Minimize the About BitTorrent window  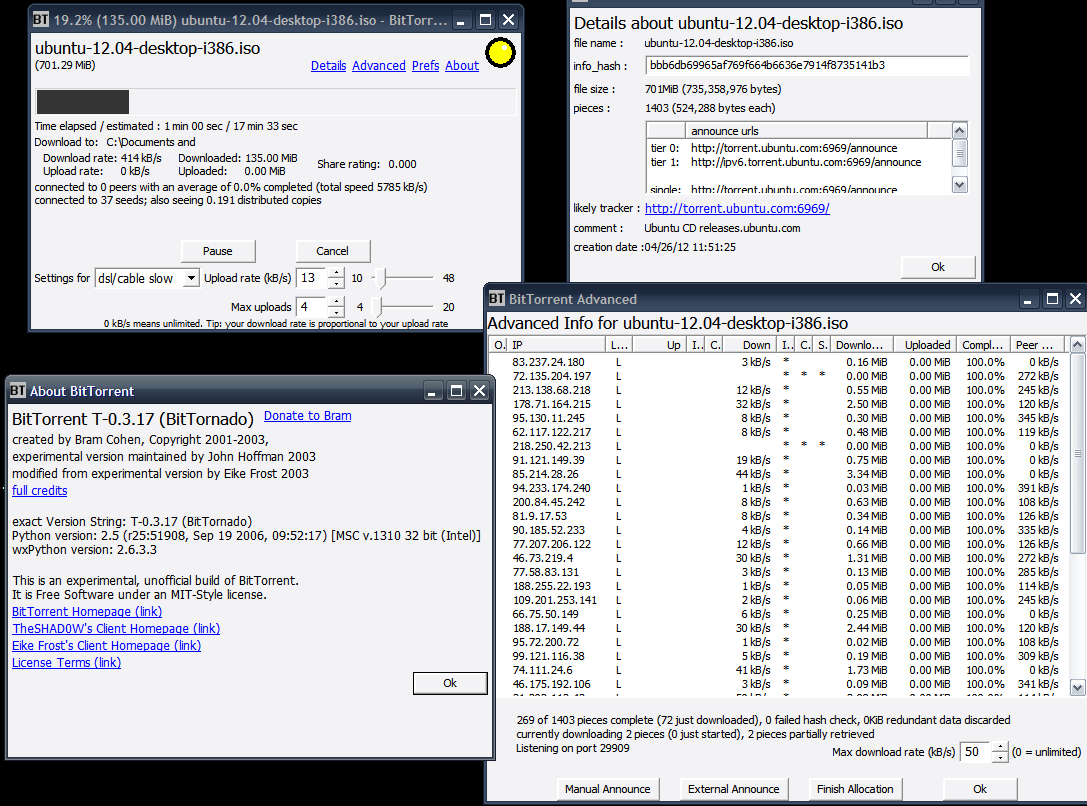(x=433, y=391)
